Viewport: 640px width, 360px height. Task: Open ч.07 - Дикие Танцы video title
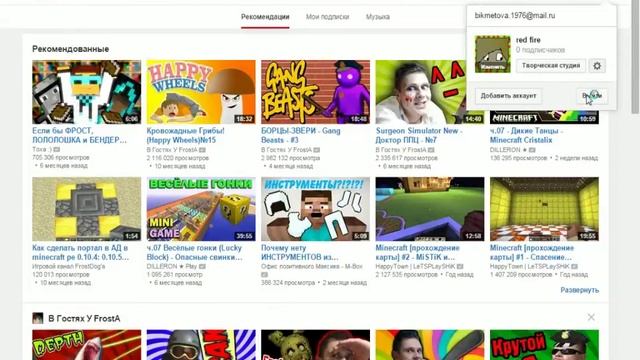tap(526, 136)
